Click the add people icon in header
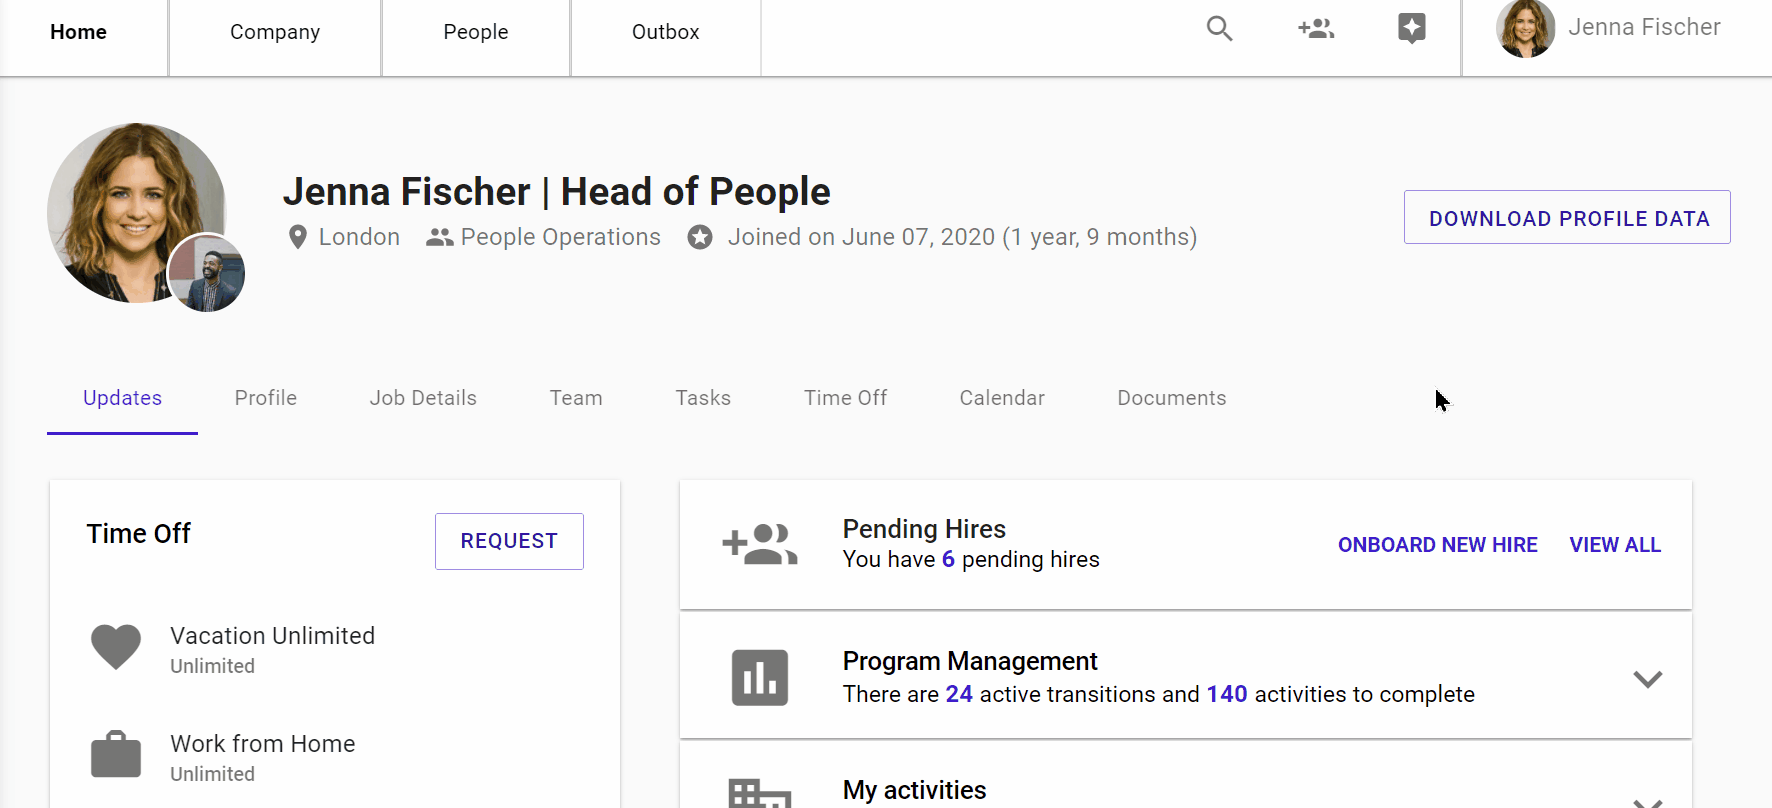Image resolution: width=1772 pixels, height=808 pixels. (1316, 29)
